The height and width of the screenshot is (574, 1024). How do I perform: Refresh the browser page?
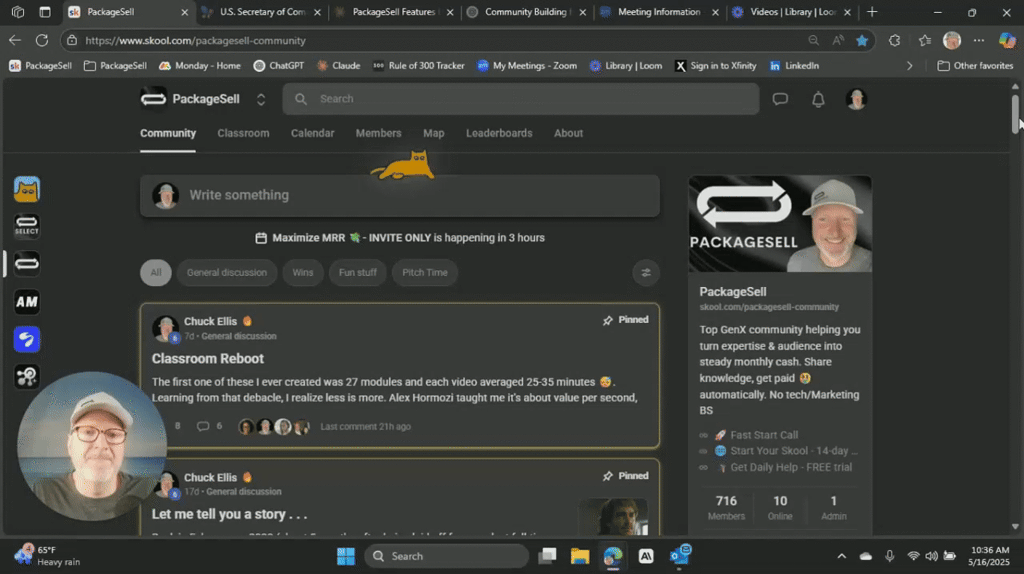[42, 40]
